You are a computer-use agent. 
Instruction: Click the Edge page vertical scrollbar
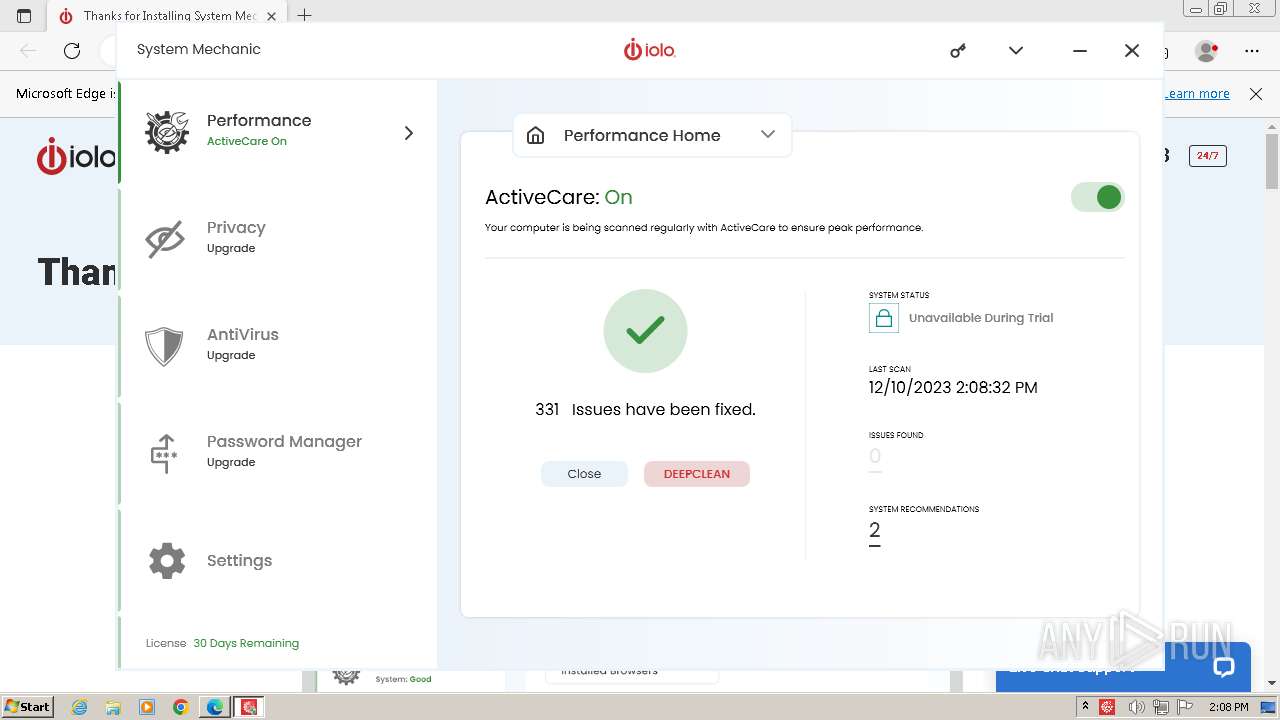[1272, 160]
